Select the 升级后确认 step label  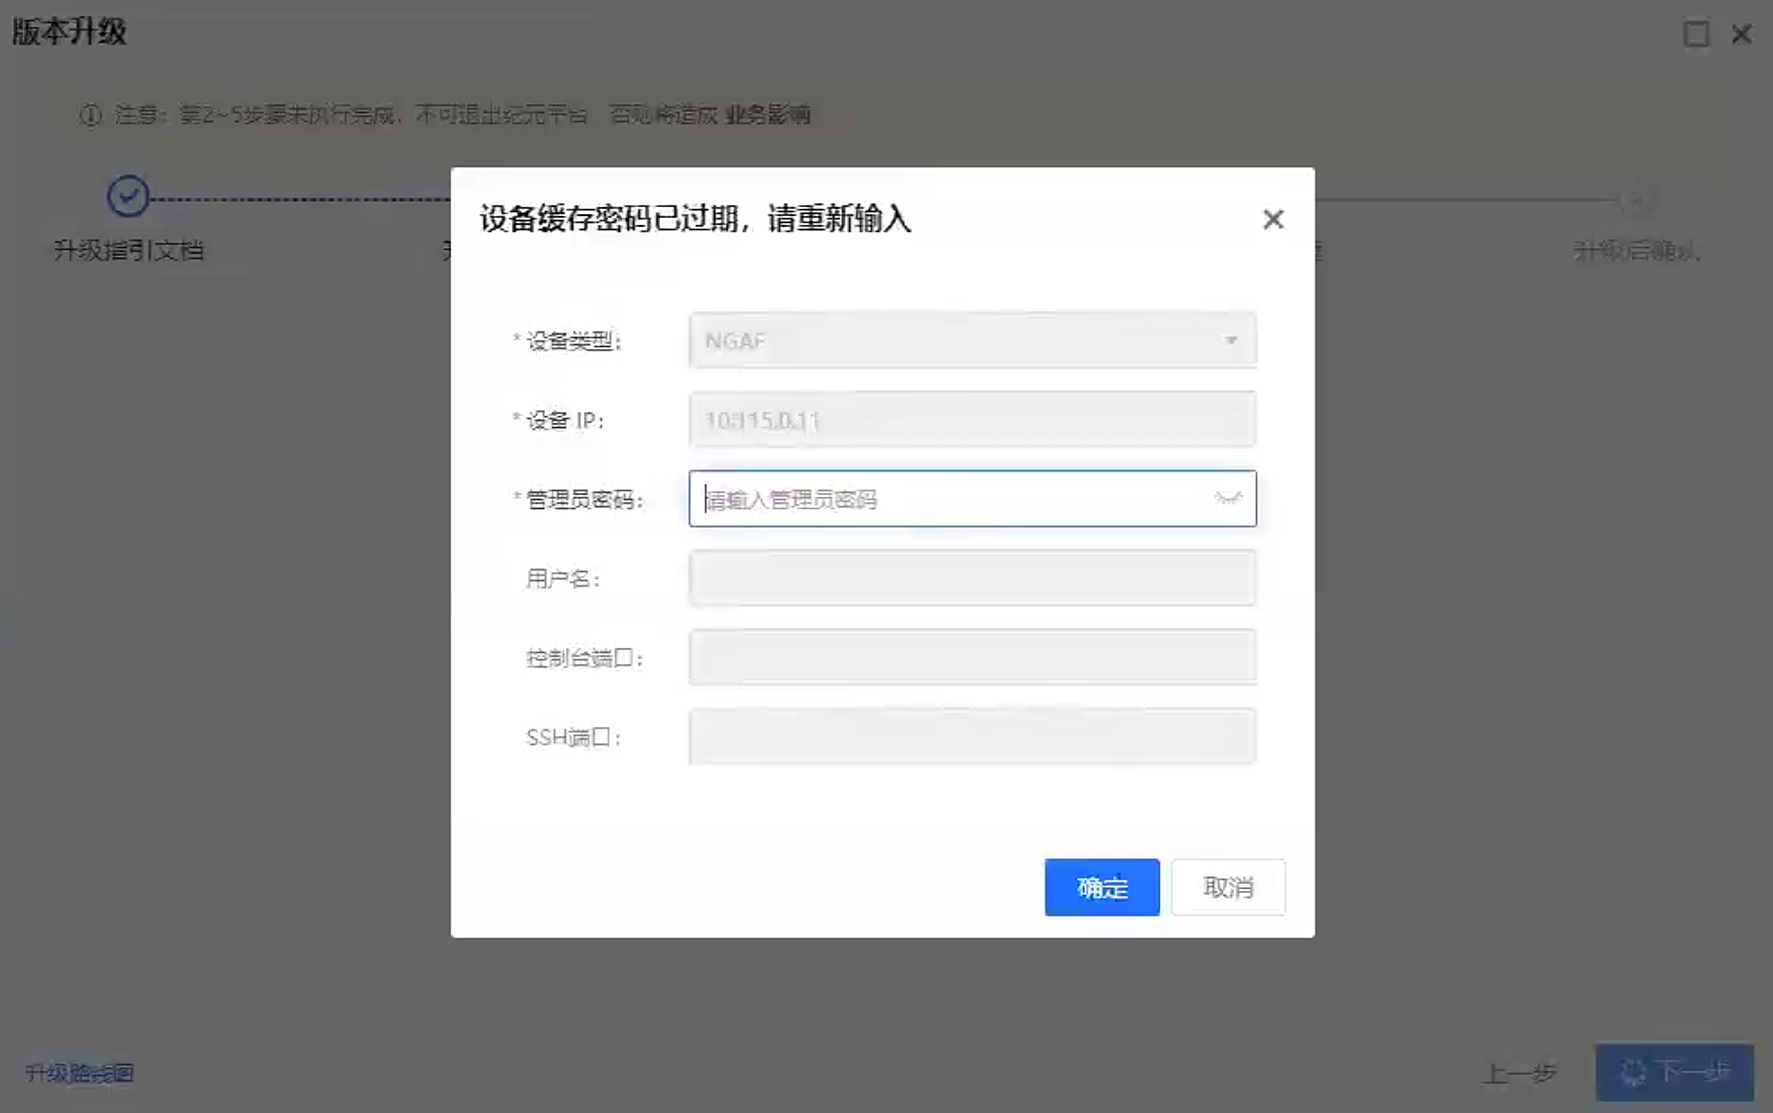[x=1636, y=251]
